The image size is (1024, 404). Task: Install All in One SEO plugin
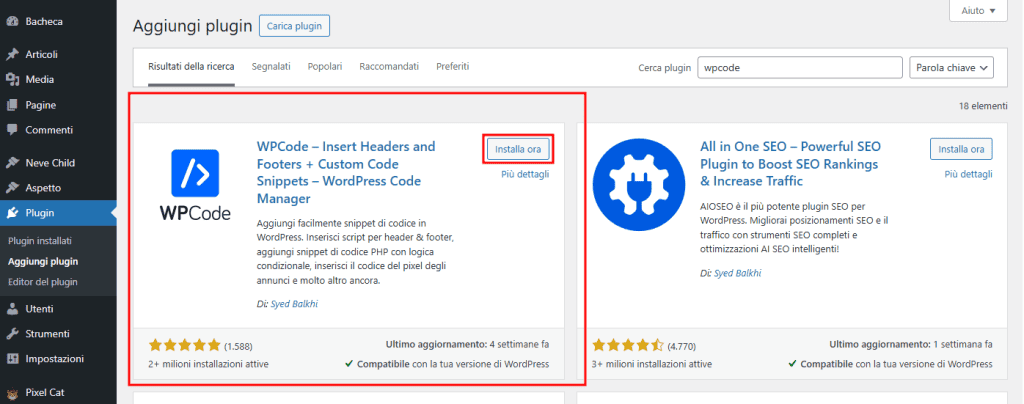pos(961,149)
